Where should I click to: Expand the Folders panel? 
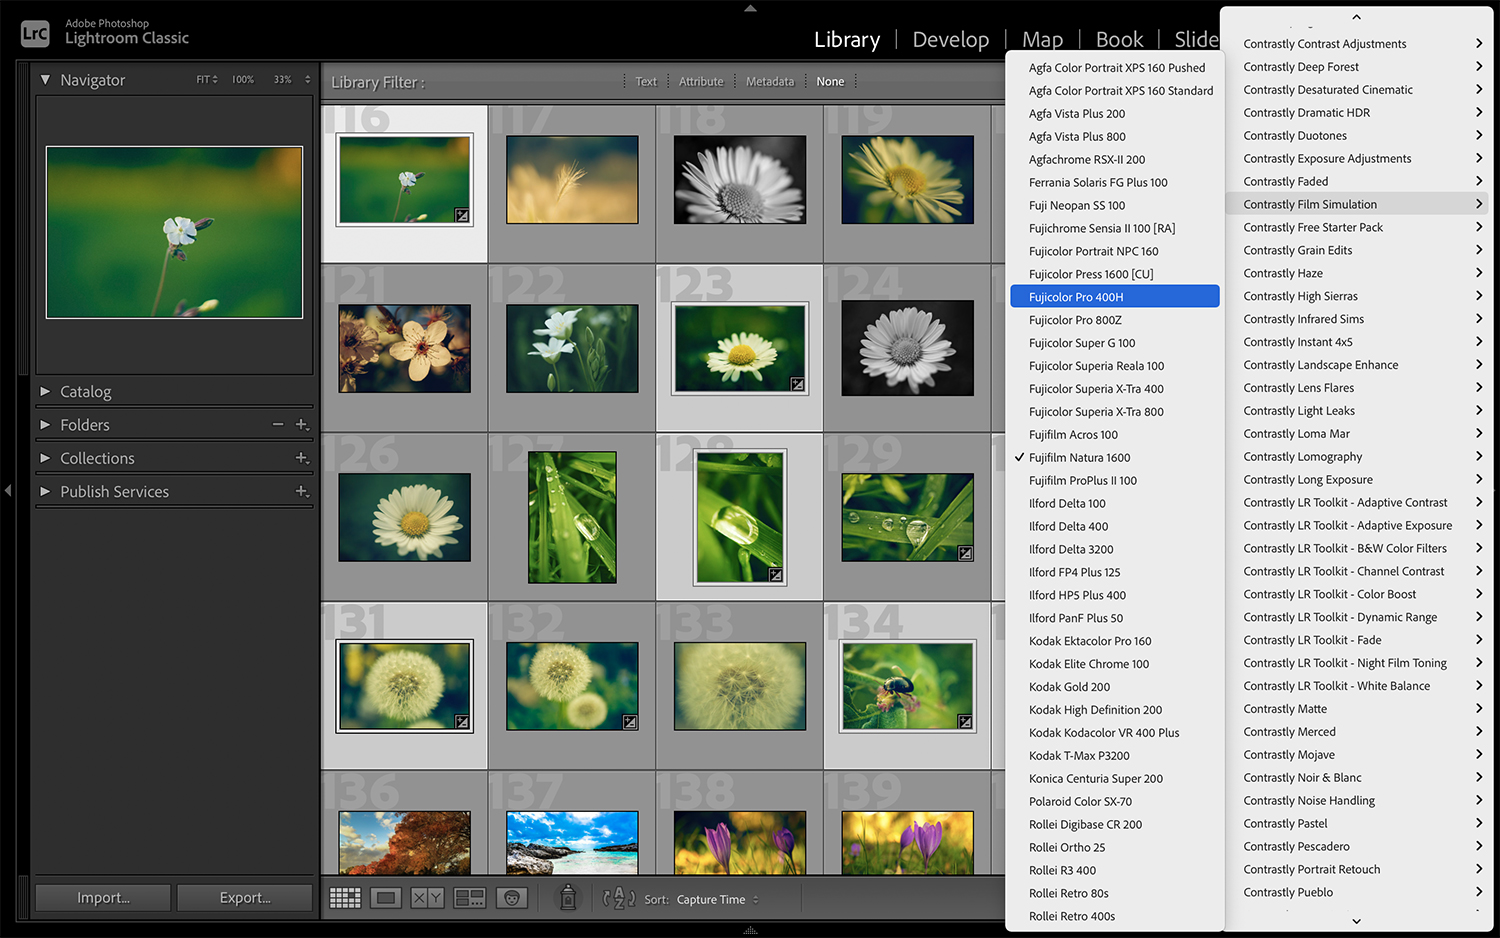45,425
